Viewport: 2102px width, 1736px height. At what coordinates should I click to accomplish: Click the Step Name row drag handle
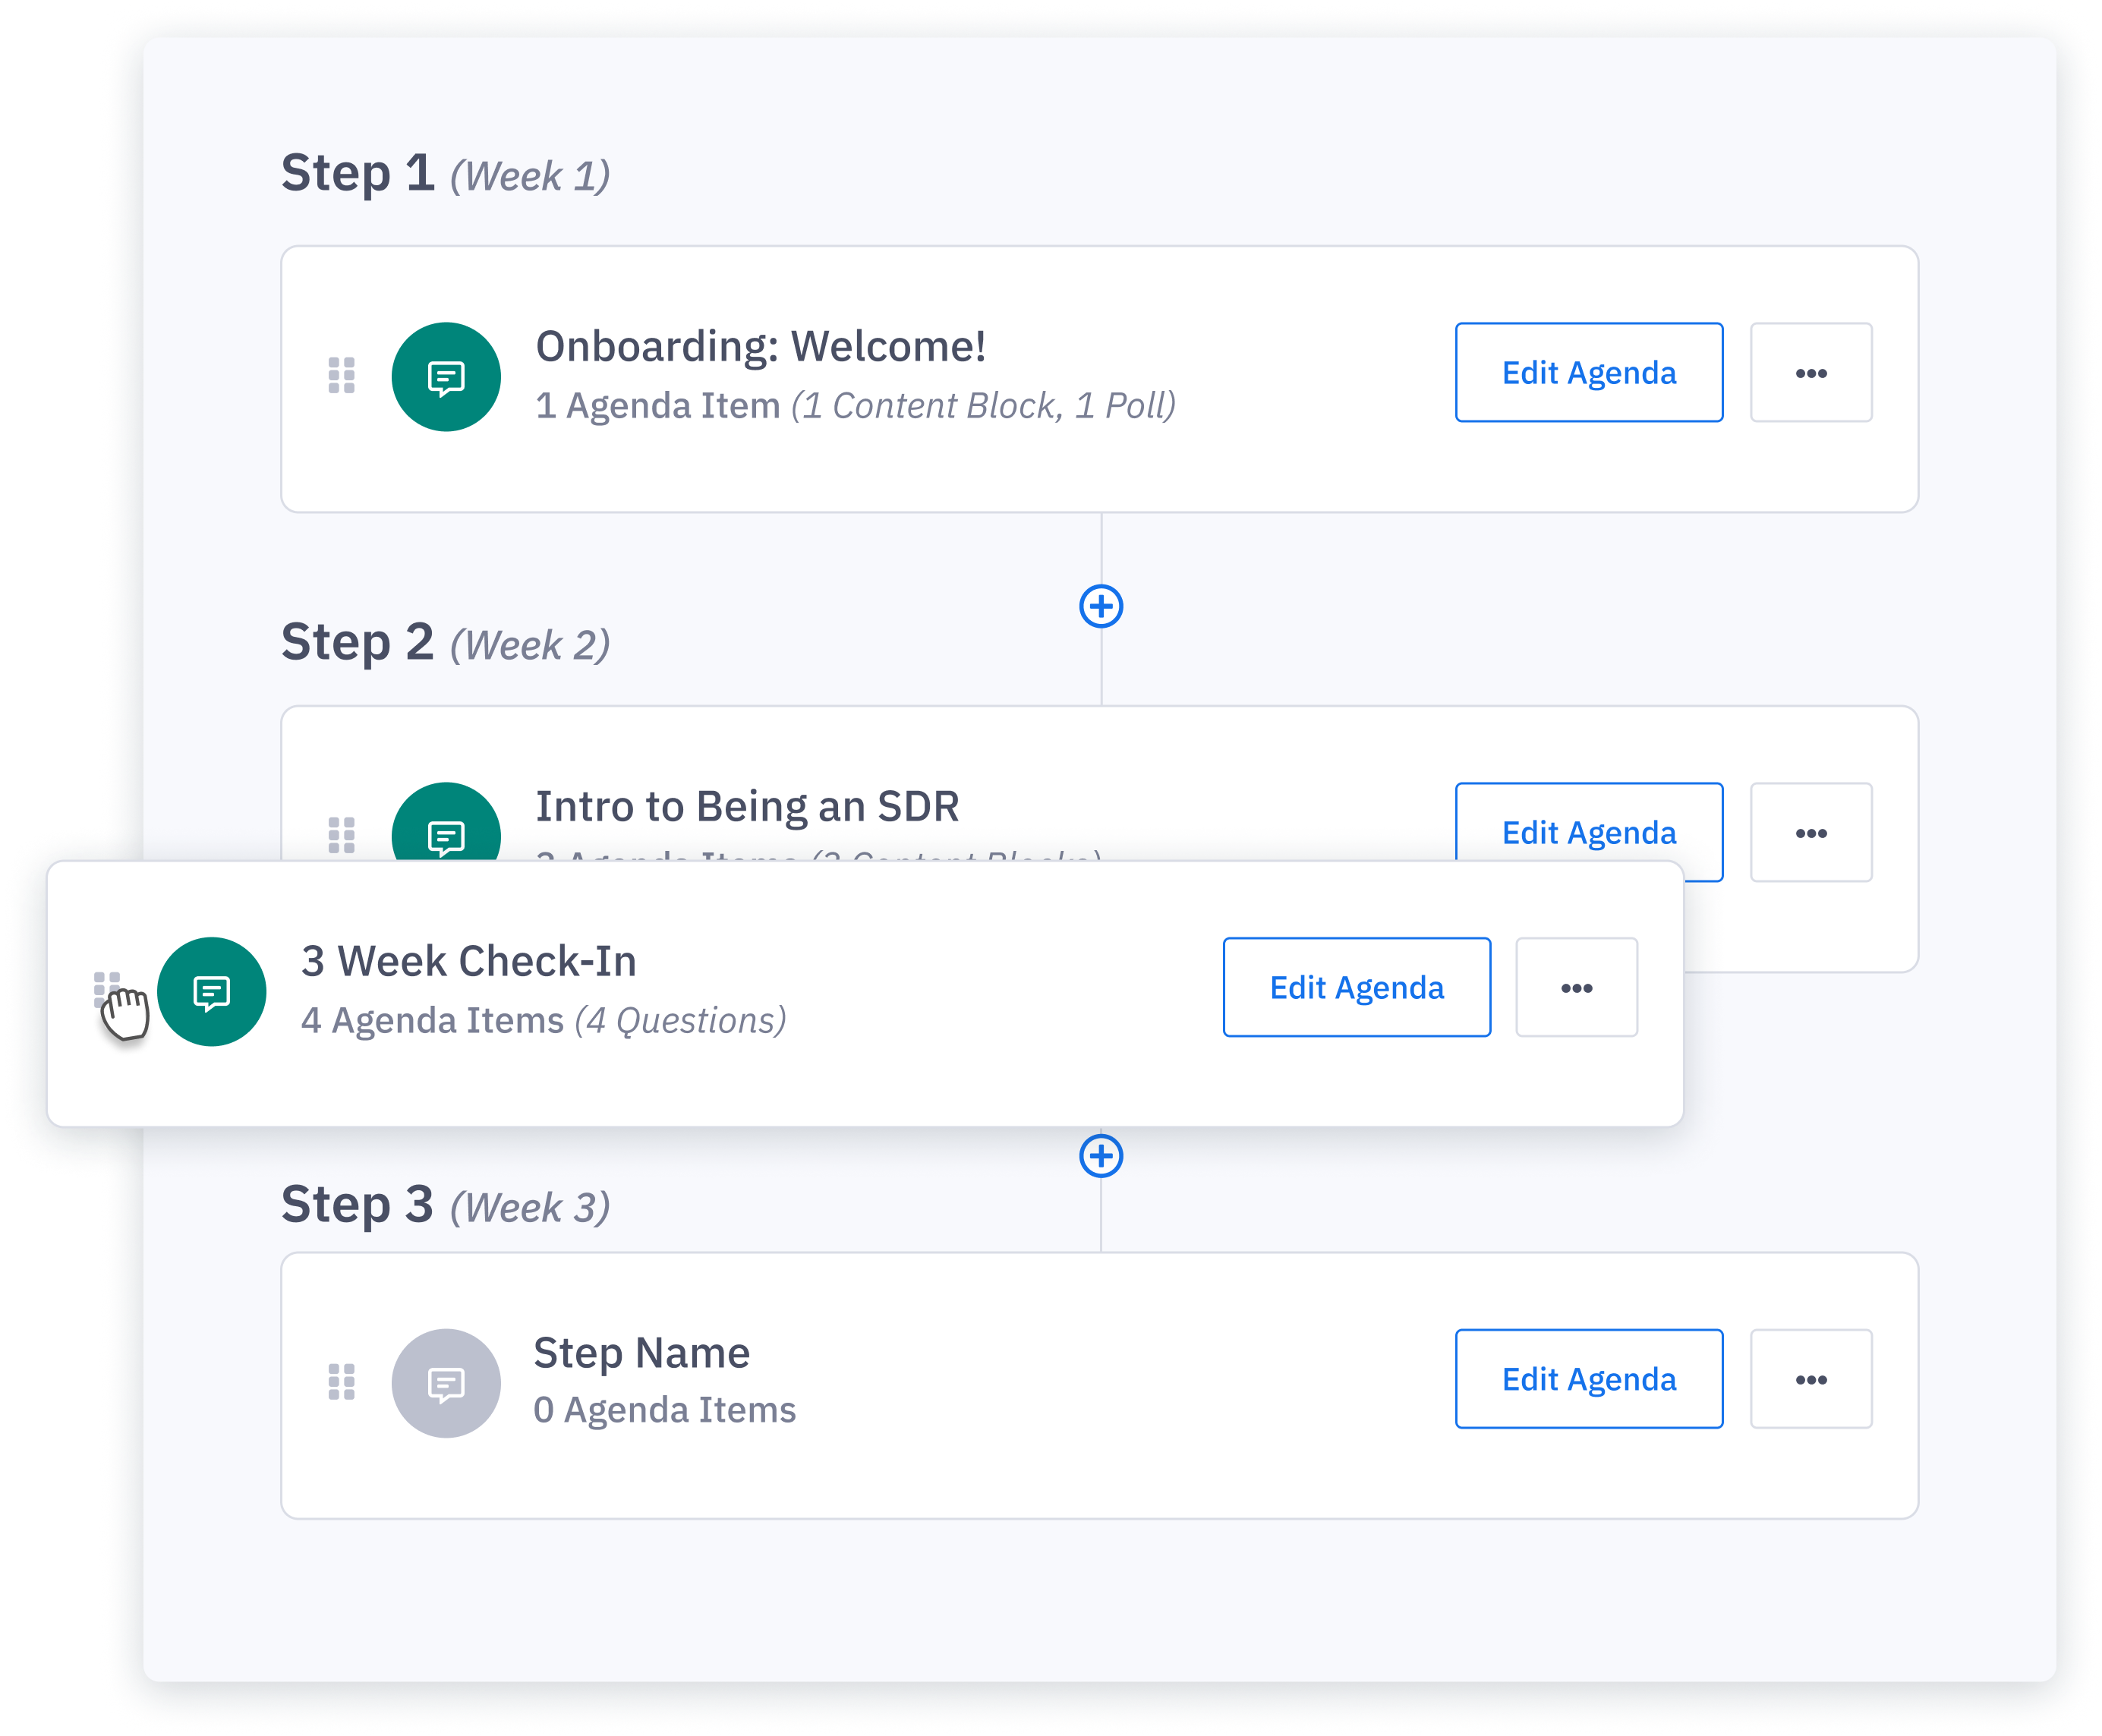pyautogui.click(x=341, y=1382)
